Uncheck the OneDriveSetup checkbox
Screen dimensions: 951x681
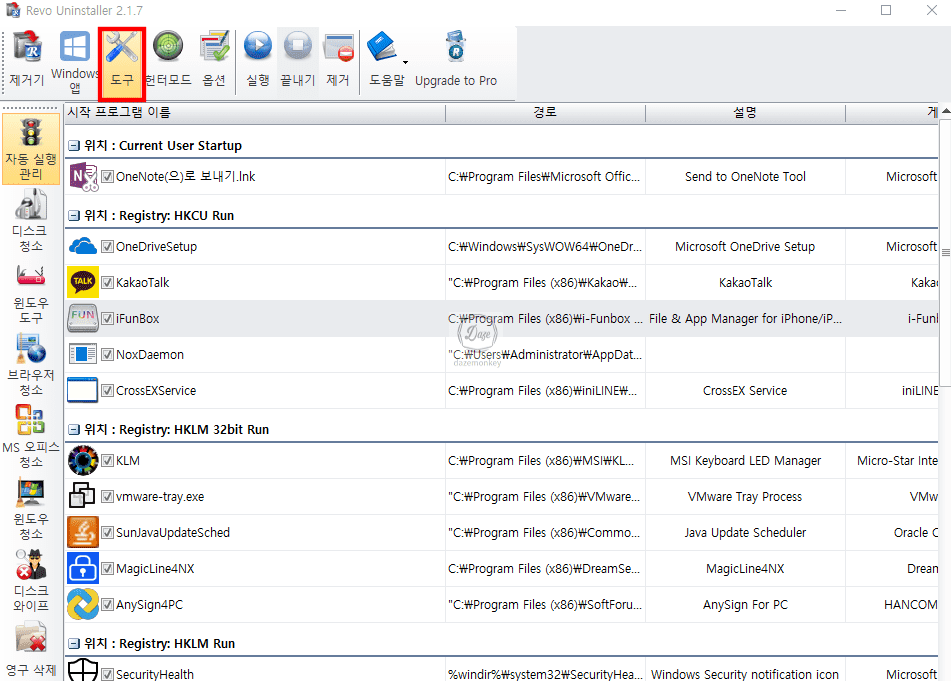pyautogui.click(x=107, y=246)
